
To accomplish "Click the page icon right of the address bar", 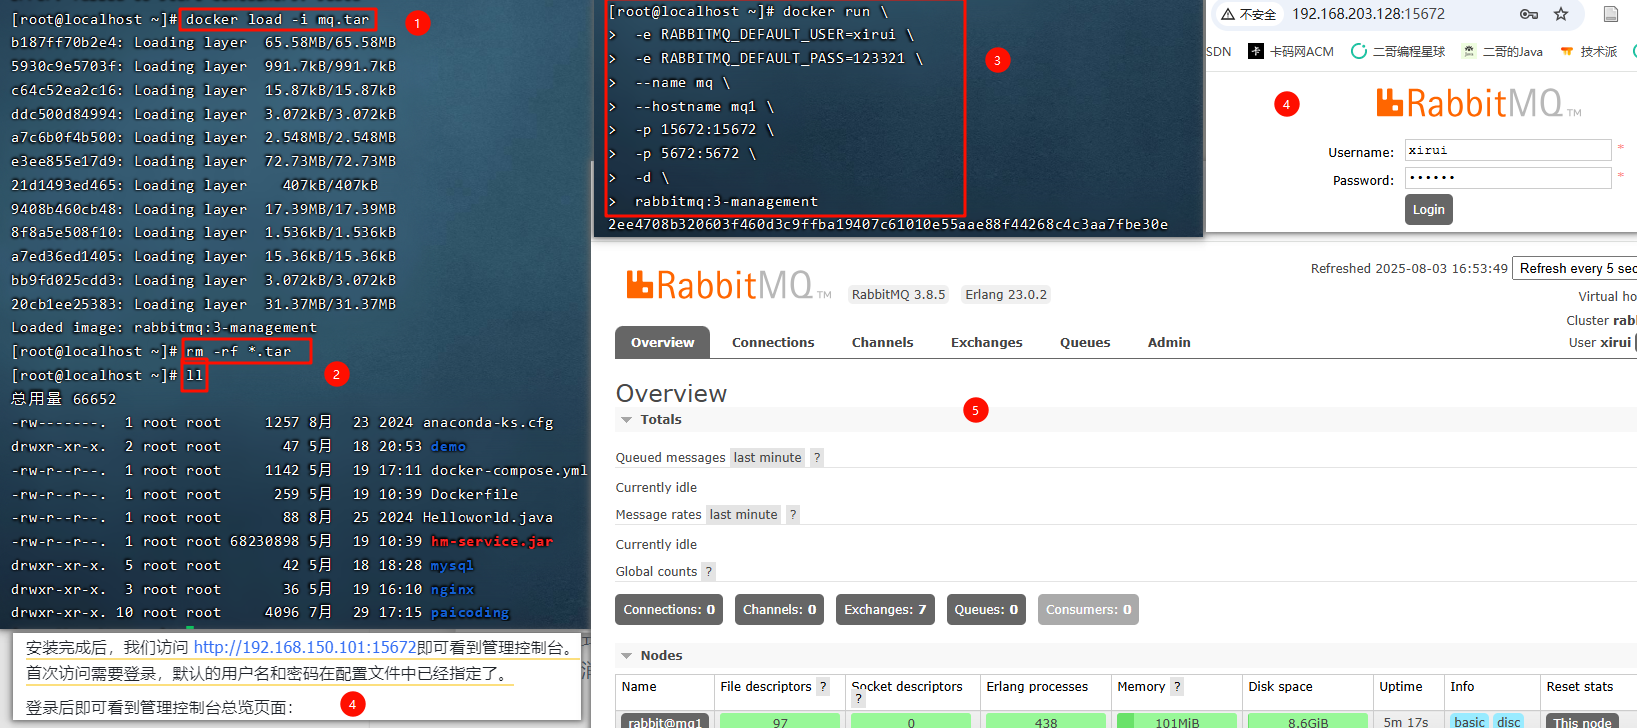I will [x=1611, y=14].
